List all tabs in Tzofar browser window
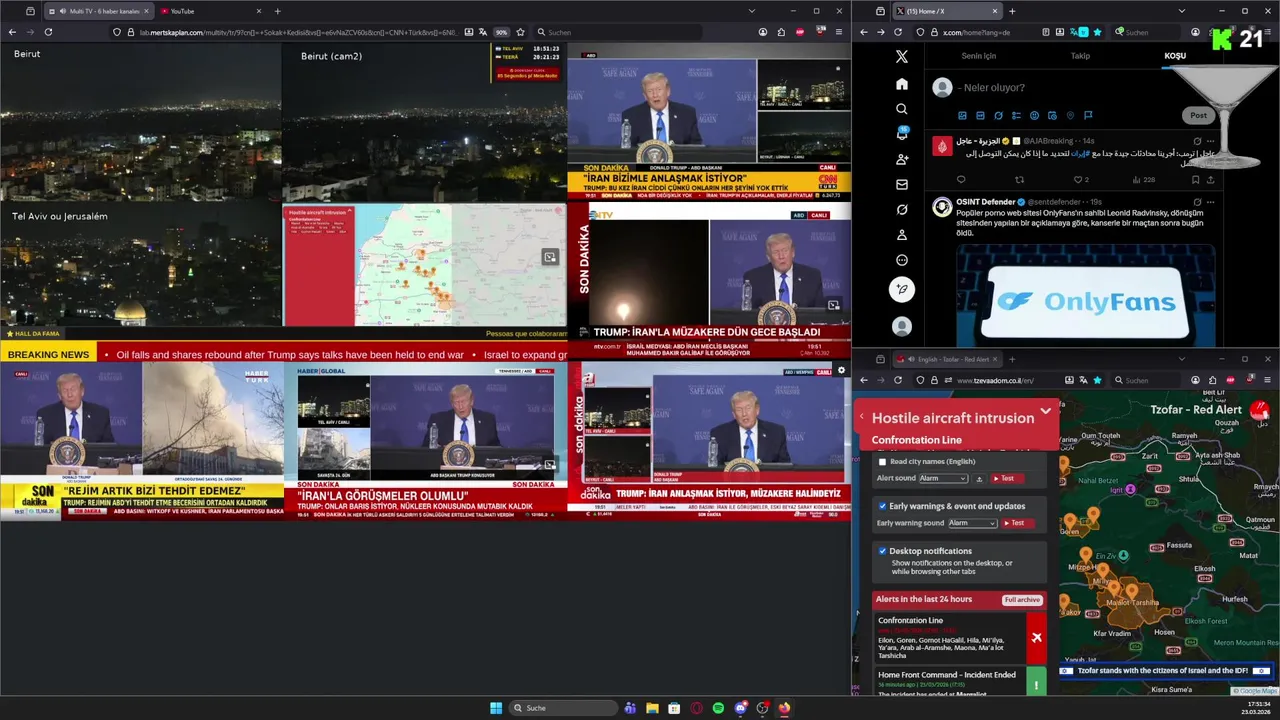Screen dimensions: 1280x720 (1181, 359)
